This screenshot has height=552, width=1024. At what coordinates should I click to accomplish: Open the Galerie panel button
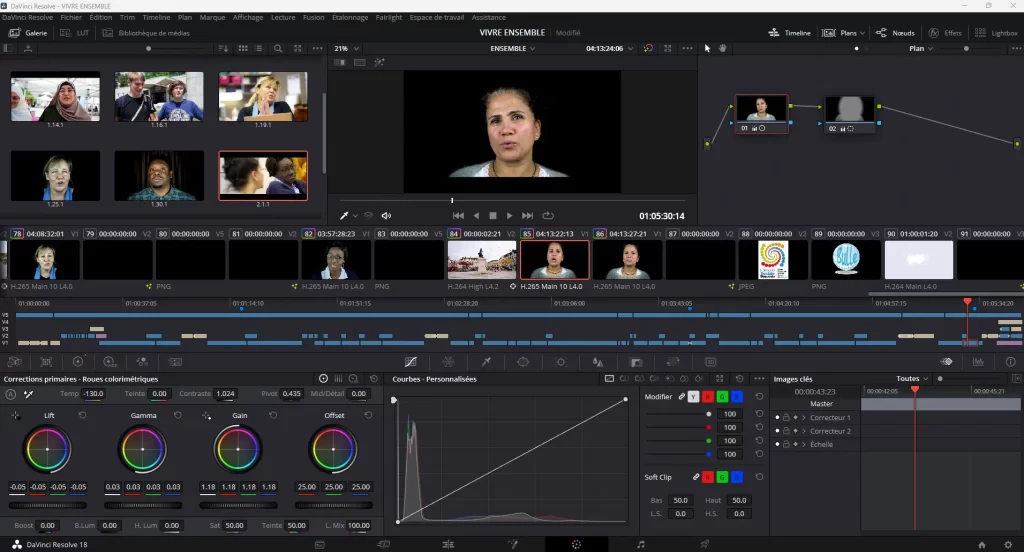point(28,33)
